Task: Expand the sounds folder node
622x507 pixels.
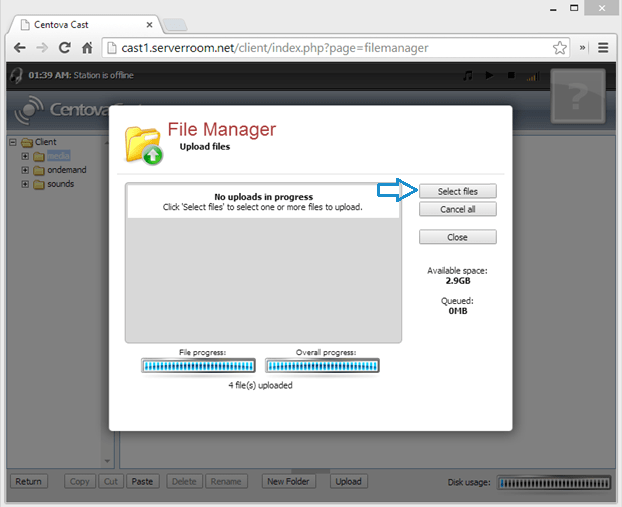Action: click(x=25, y=184)
